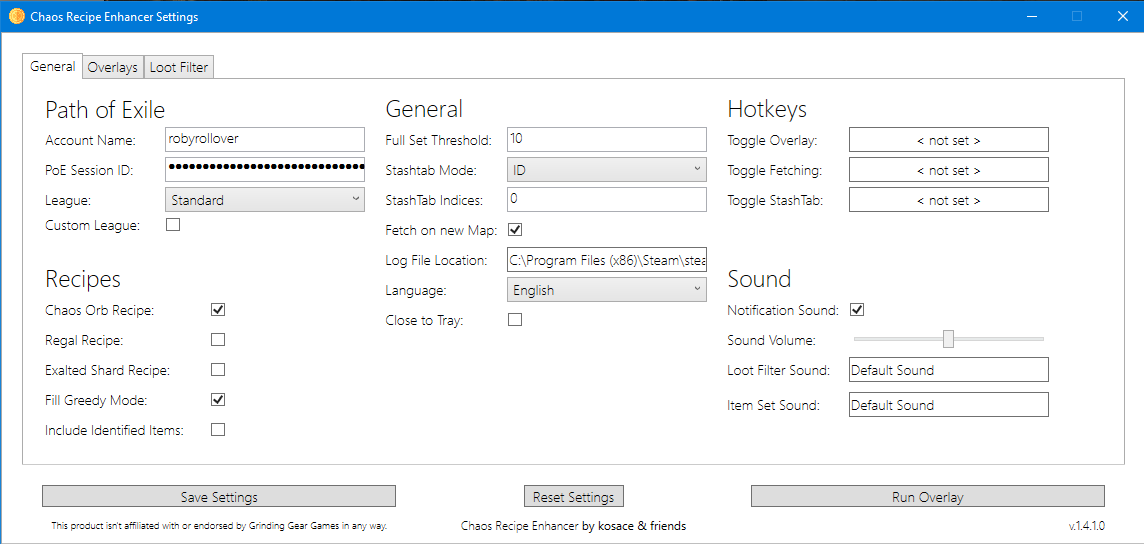Enable the Regal Recipe checkbox
This screenshot has width=1144, height=544.
tap(217, 340)
